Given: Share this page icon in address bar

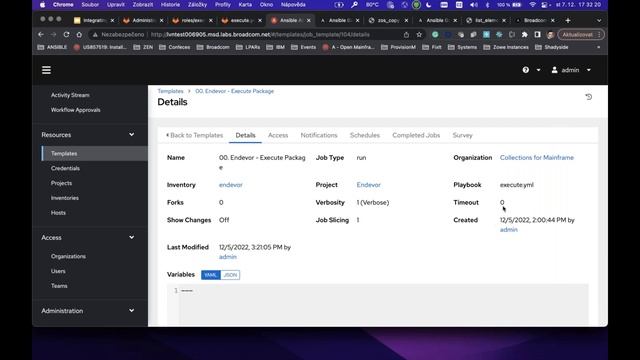Looking at the screenshot, I should click(x=406, y=35).
